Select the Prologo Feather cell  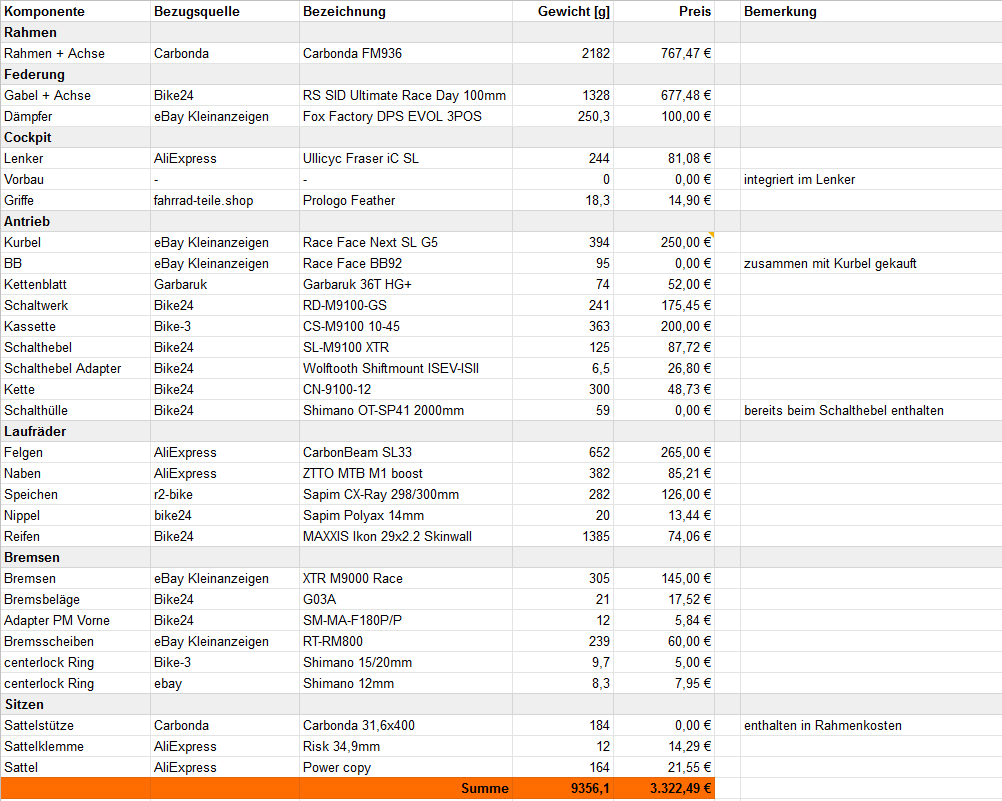pos(406,201)
